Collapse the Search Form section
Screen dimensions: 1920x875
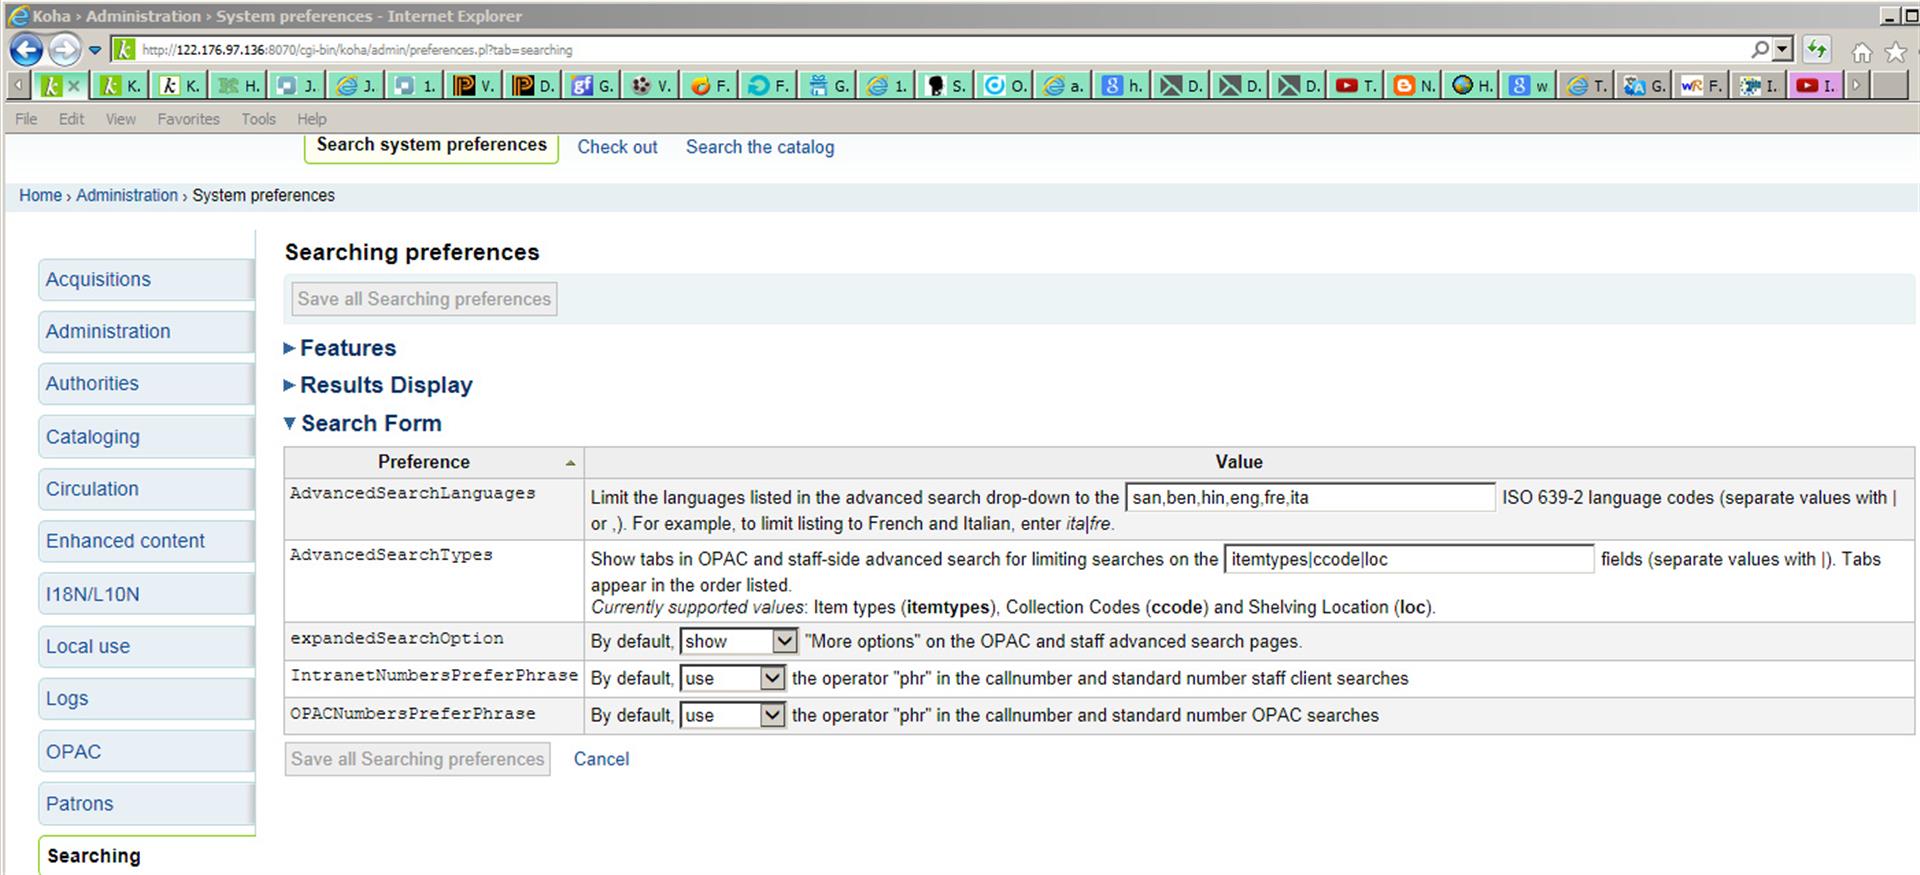tap(362, 423)
